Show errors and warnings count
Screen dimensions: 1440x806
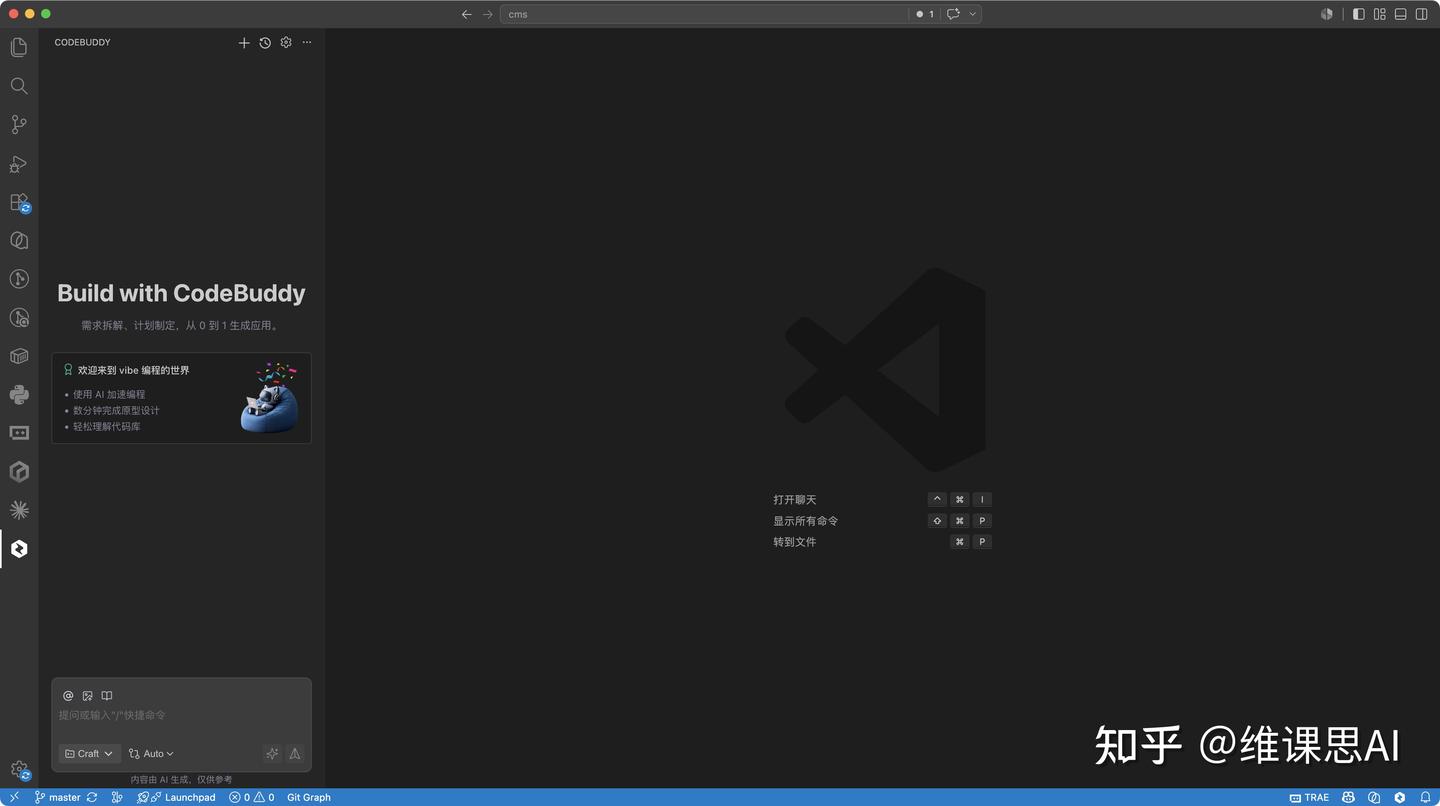pos(251,798)
